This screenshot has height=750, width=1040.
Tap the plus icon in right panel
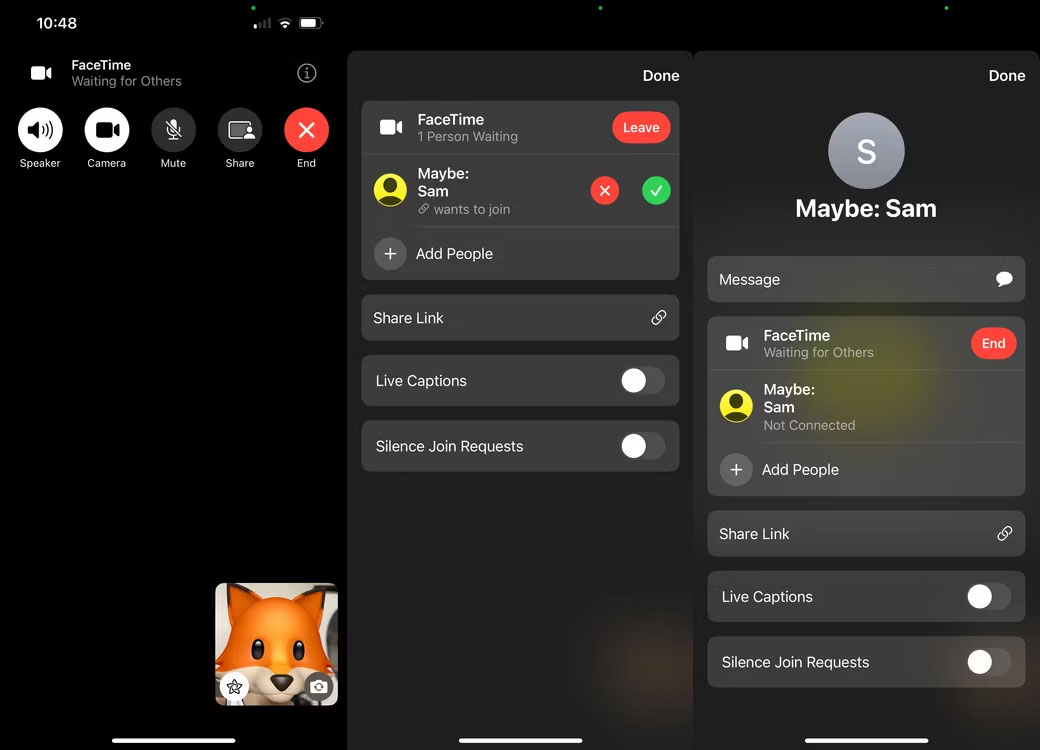pyautogui.click(x=736, y=470)
